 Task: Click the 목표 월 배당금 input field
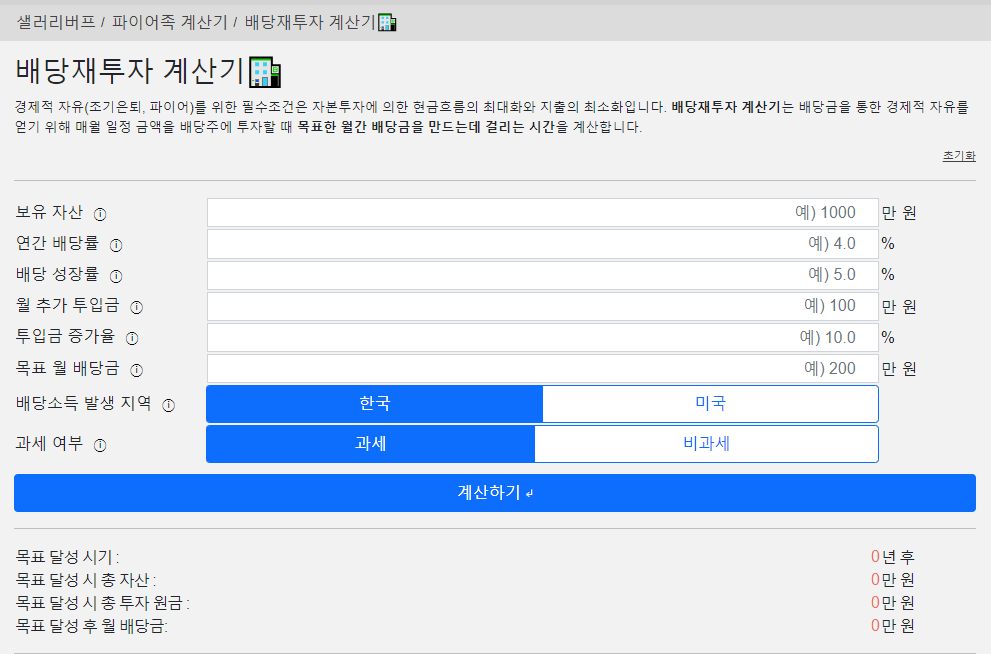click(x=542, y=369)
